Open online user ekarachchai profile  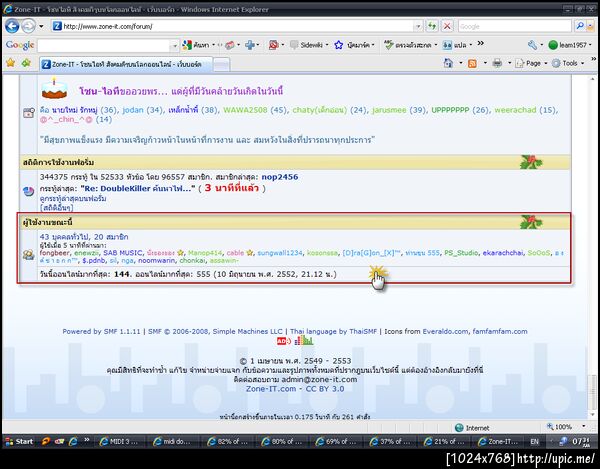502,253
